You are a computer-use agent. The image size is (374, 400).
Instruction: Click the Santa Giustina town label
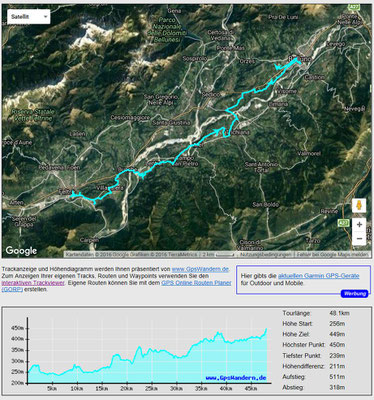tap(171, 123)
